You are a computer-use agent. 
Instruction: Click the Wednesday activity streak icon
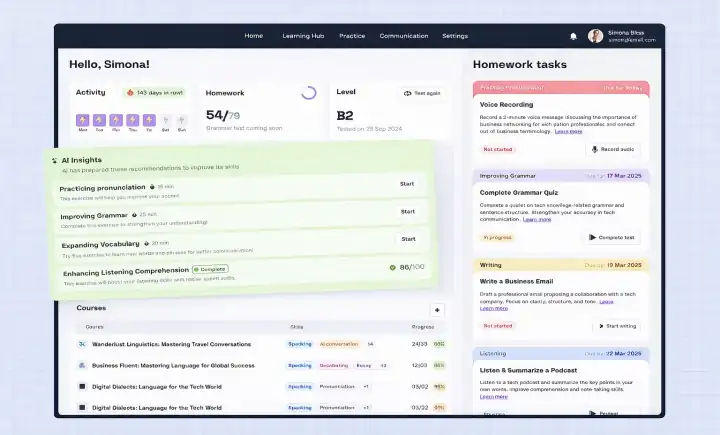(x=116, y=120)
